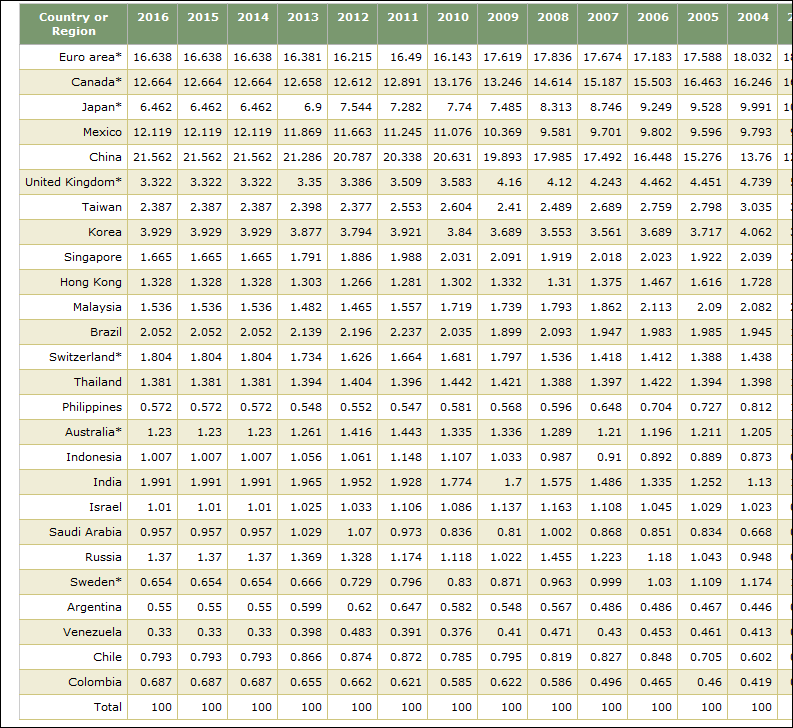Select India's 2005 value 1.252

click(x=703, y=482)
